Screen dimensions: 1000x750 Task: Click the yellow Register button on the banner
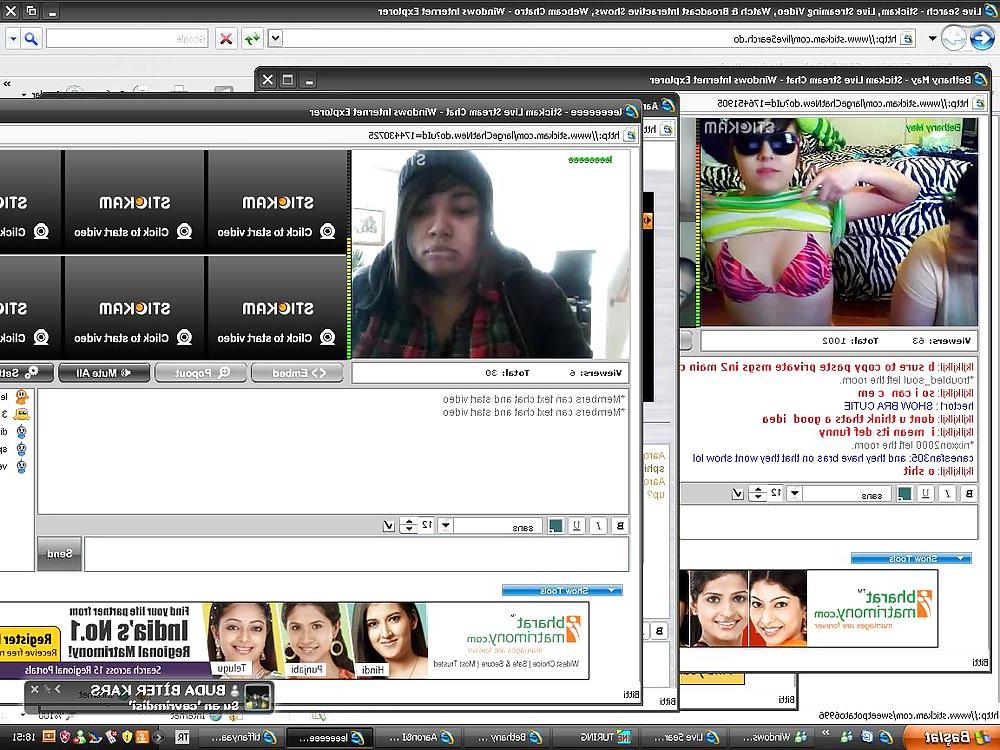click(30, 644)
